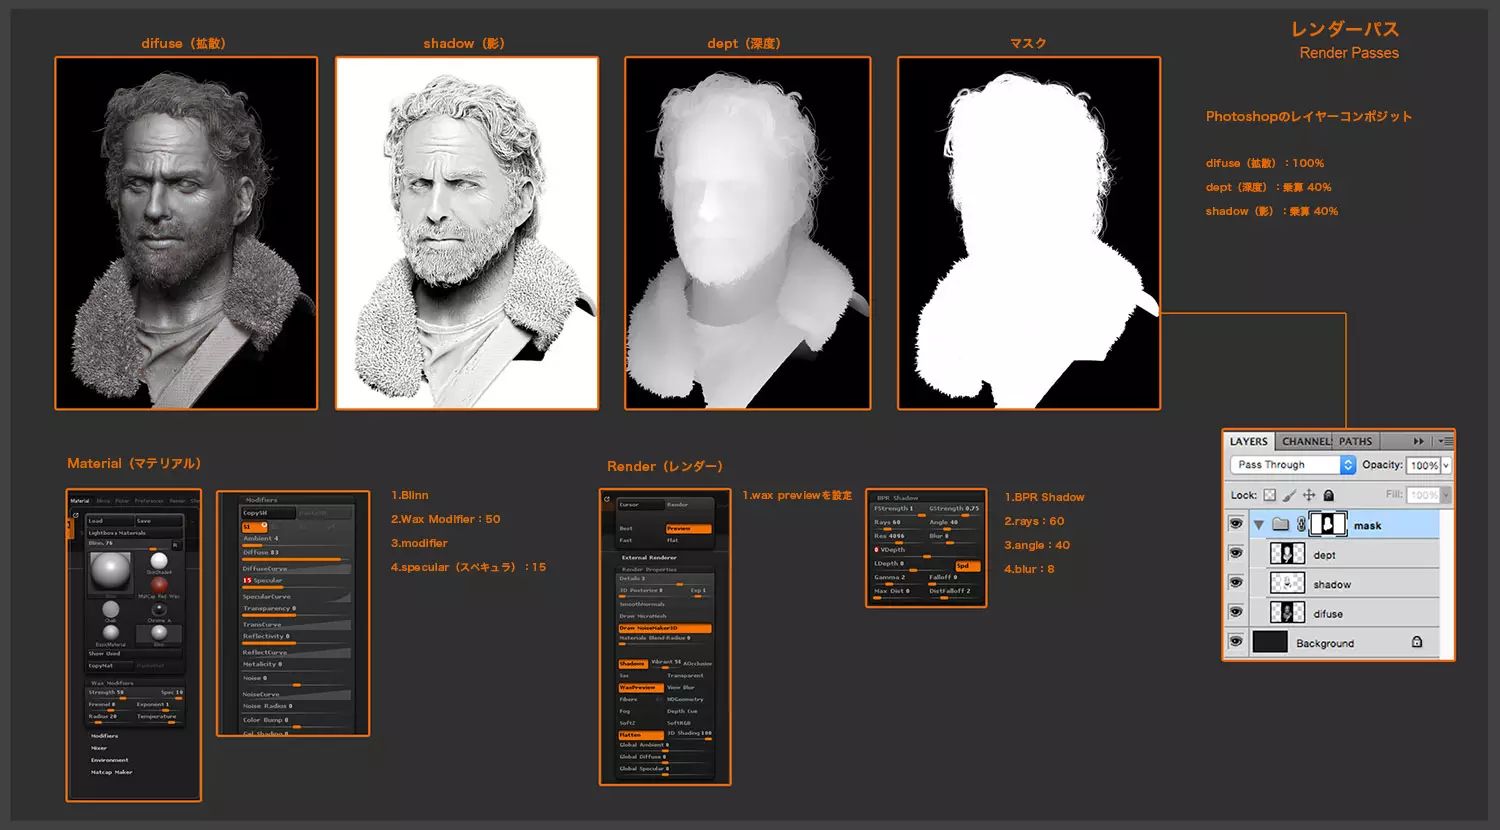This screenshot has height=830, width=1500.
Task: Open the Opacity dropdown arrow
Action: tap(1445, 465)
